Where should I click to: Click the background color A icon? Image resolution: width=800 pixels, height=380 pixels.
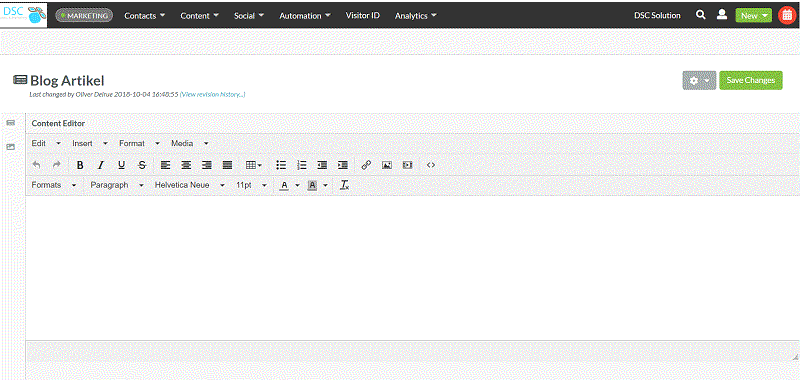[x=312, y=185]
